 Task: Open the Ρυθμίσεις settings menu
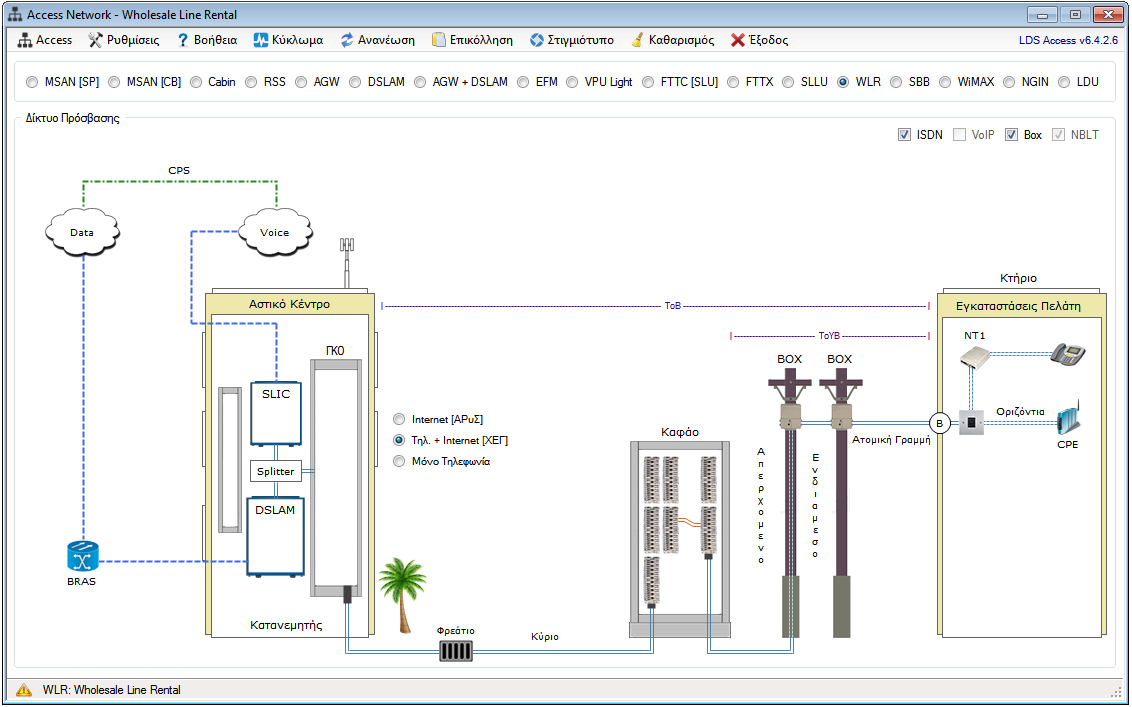(124, 40)
